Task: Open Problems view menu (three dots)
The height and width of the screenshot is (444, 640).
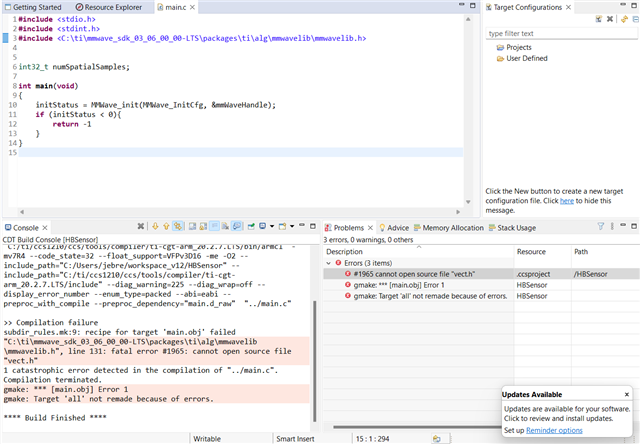Action: click(x=612, y=226)
